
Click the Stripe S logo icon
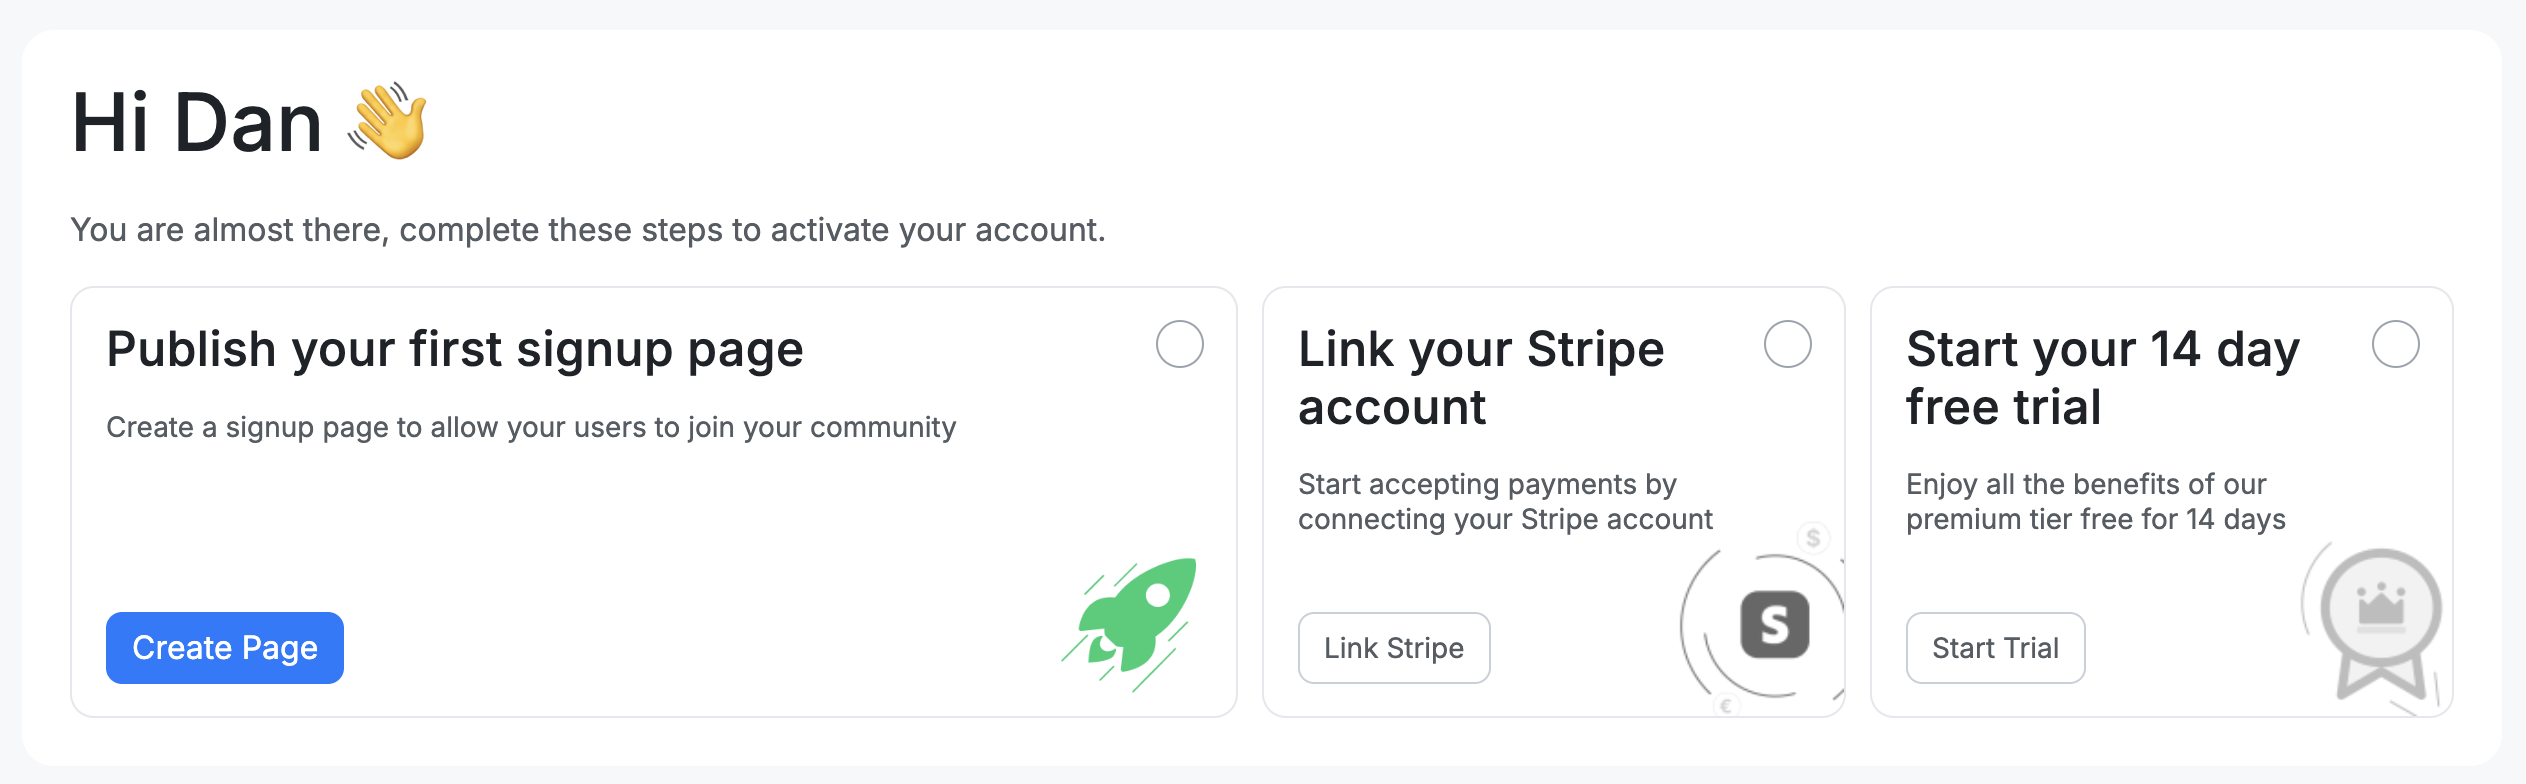pyautogui.click(x=1775, y=624)
